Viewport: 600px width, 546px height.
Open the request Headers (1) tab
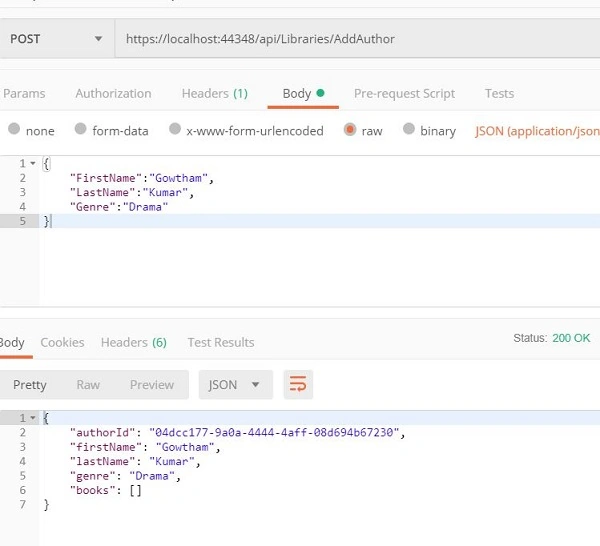coord(215,93)
